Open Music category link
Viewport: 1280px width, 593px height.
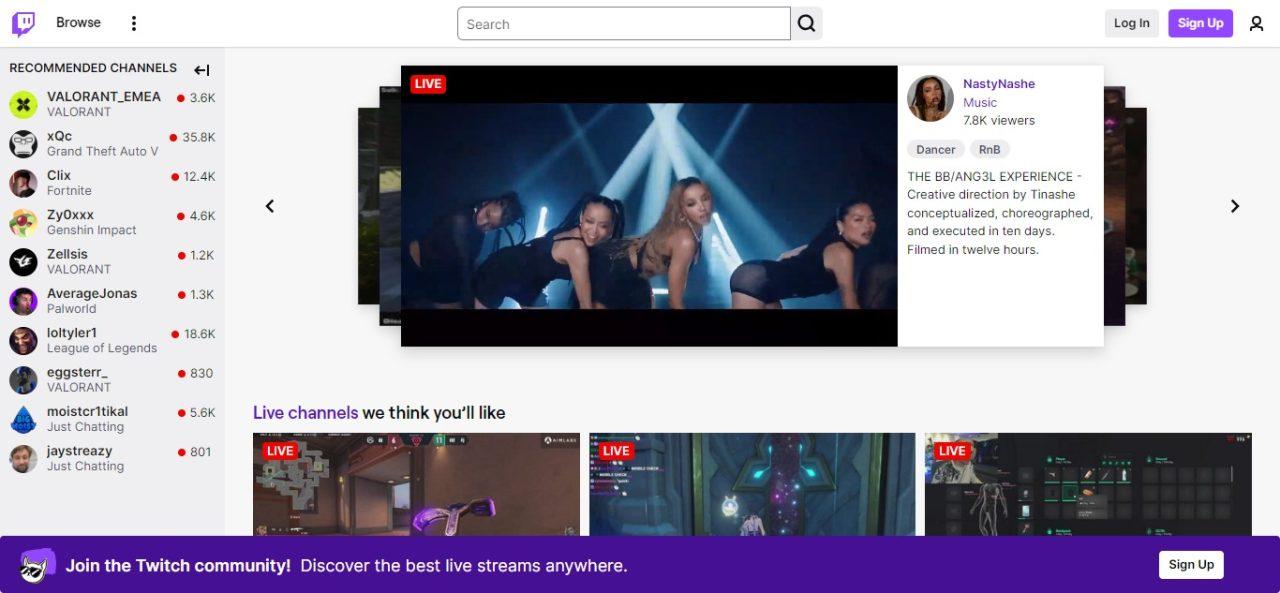click(980, 102)
